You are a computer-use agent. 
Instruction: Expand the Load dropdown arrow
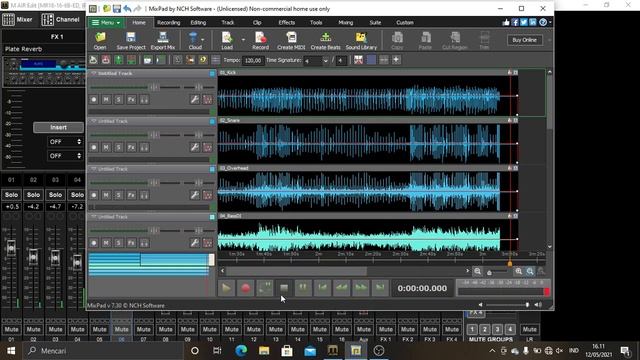(243, 40)
